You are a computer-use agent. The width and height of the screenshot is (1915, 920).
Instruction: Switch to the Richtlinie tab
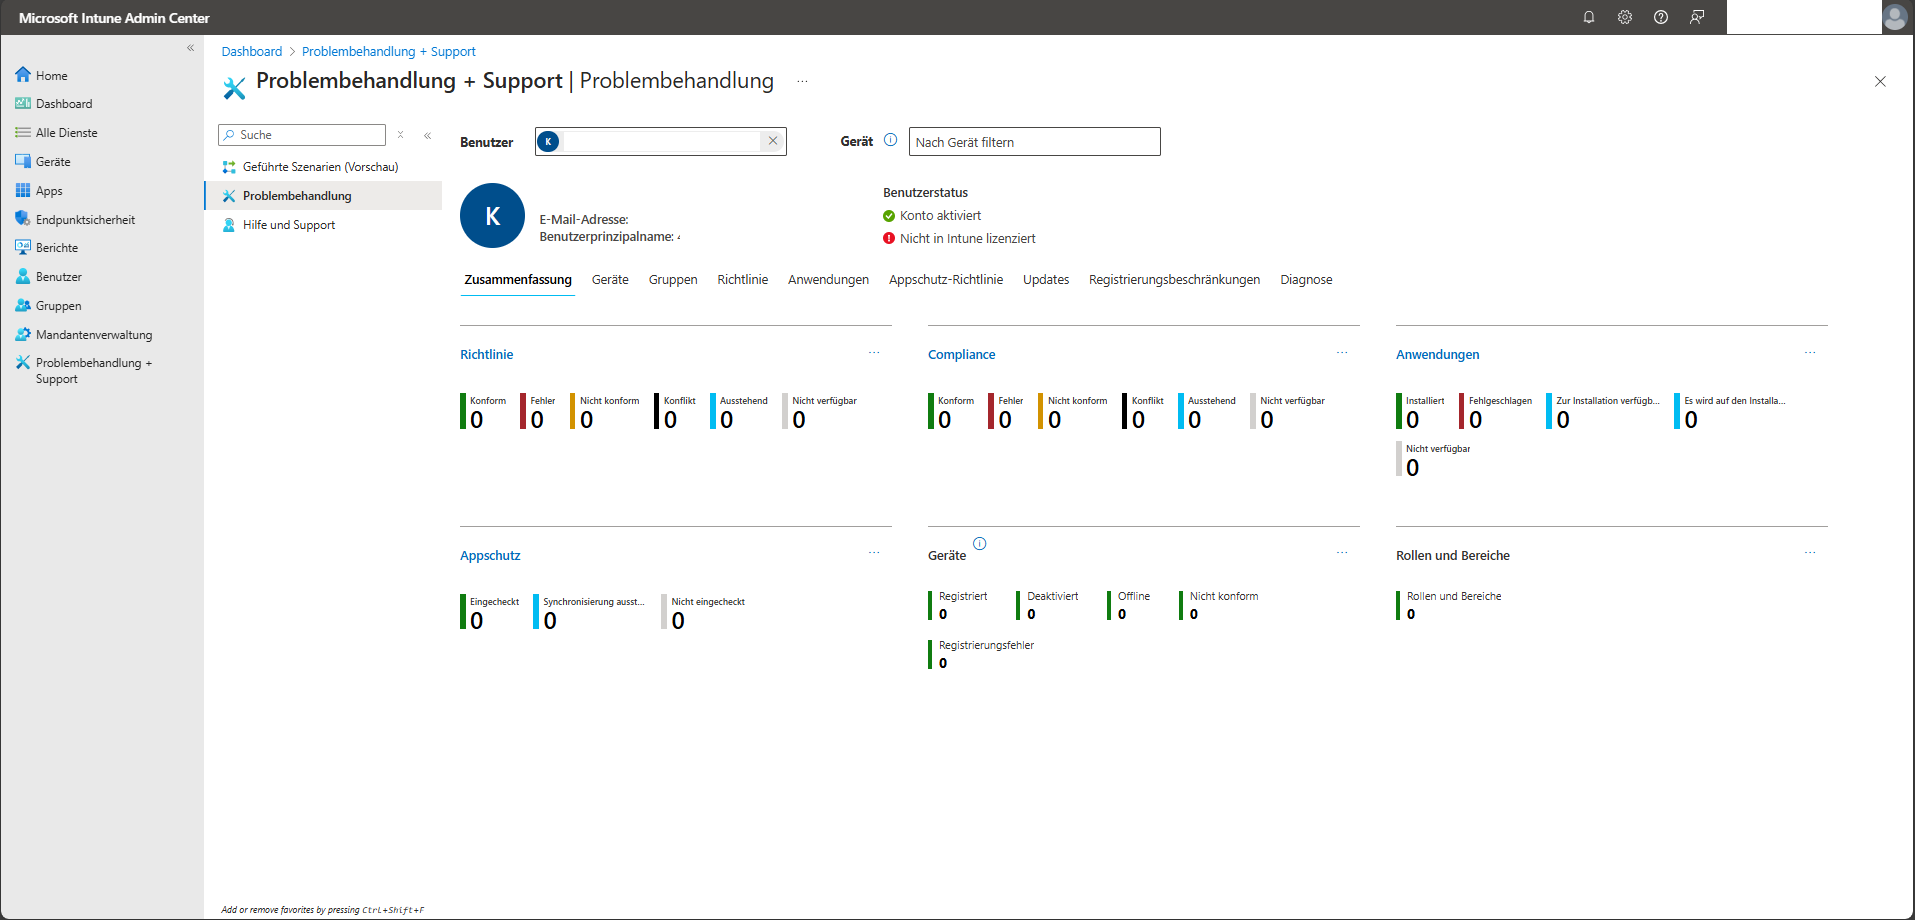pos(742,280)
